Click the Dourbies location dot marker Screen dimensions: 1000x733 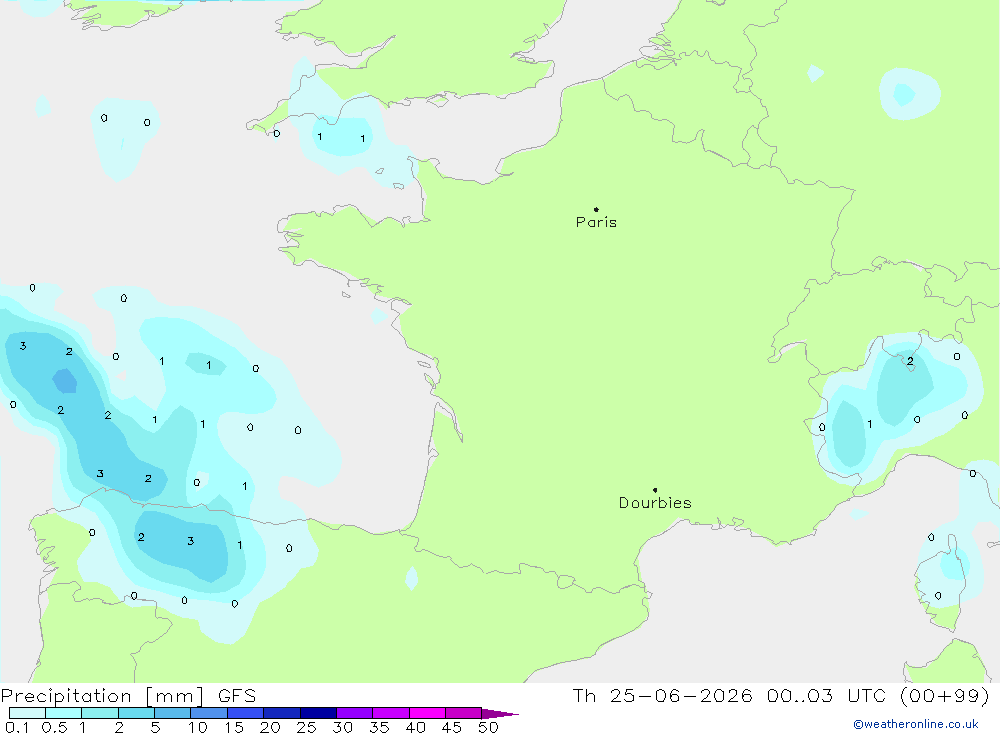coord(655,490)
